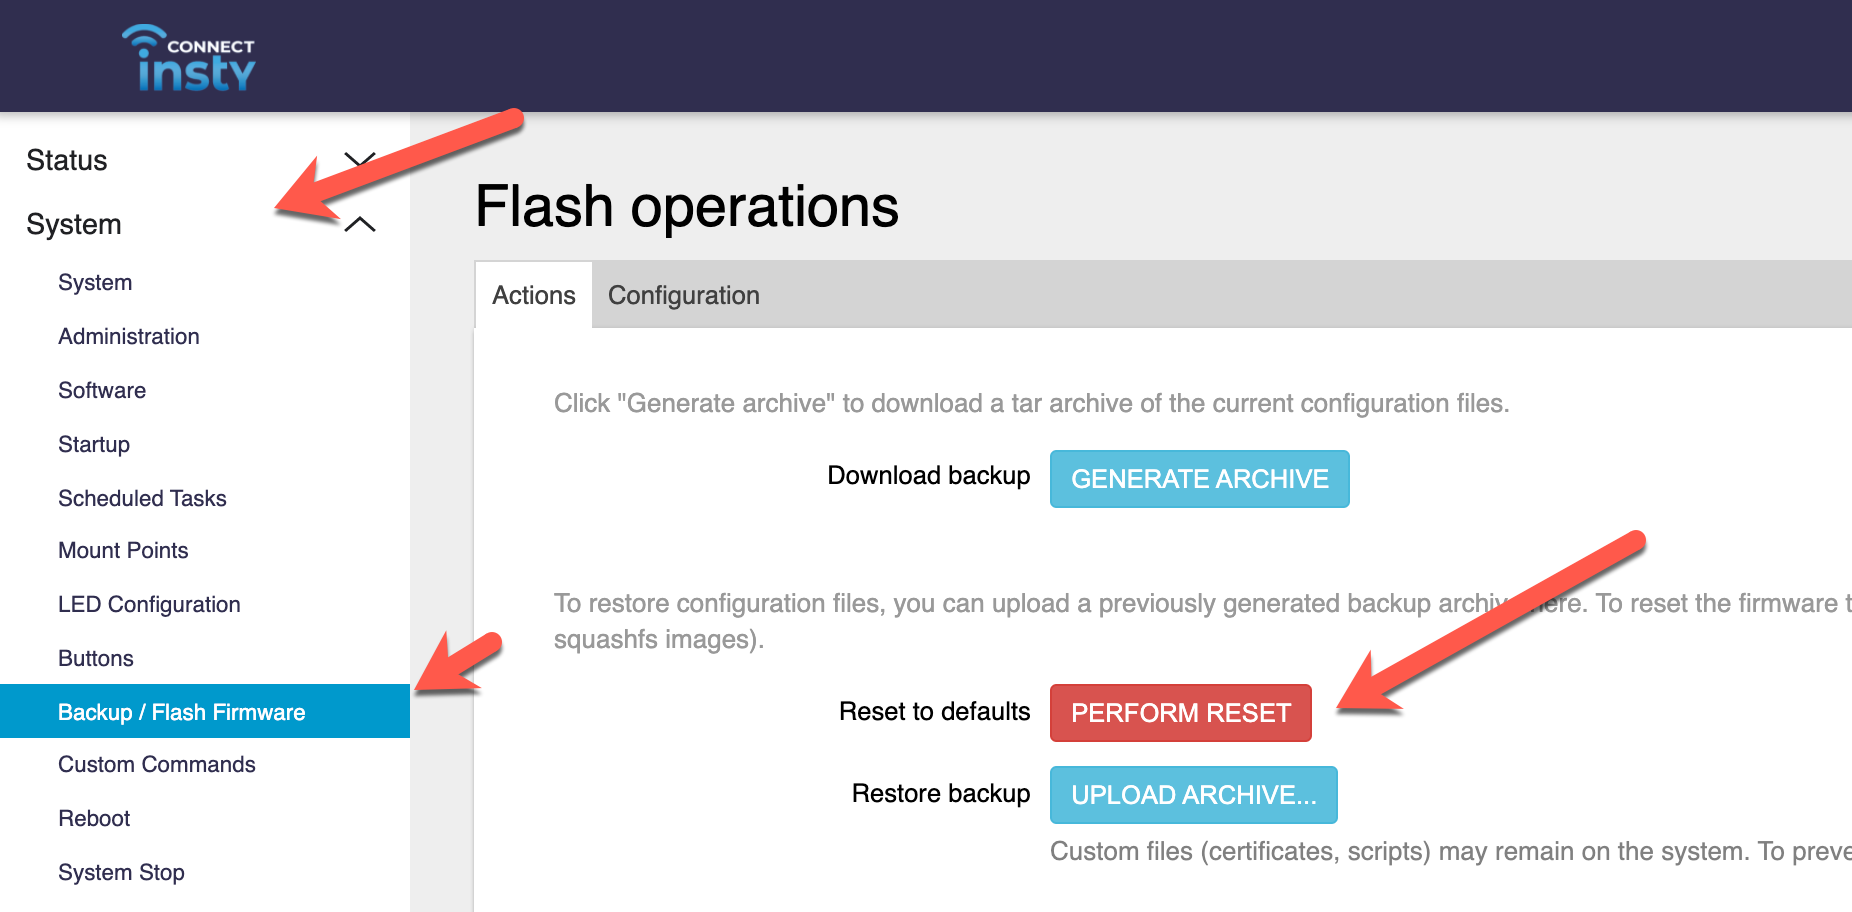Viewport: 1852px width, 912px height.
Task: Navigate to Startup settings
Action: point(94,444)
